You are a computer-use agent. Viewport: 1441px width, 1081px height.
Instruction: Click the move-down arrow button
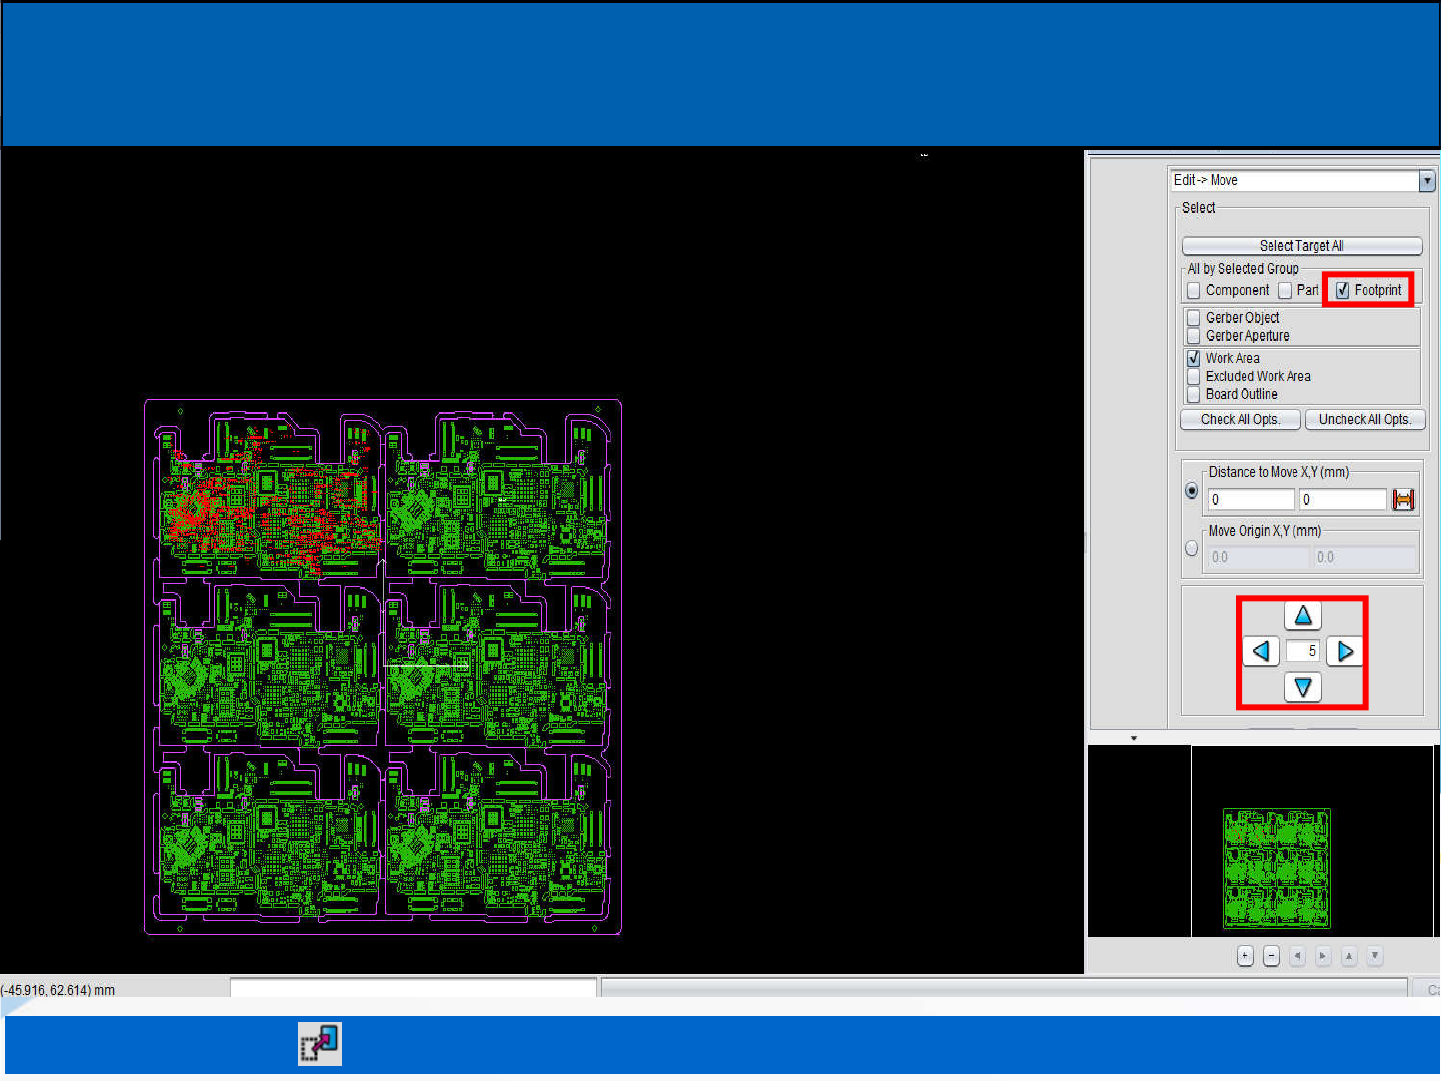(x=1303, y=687)
